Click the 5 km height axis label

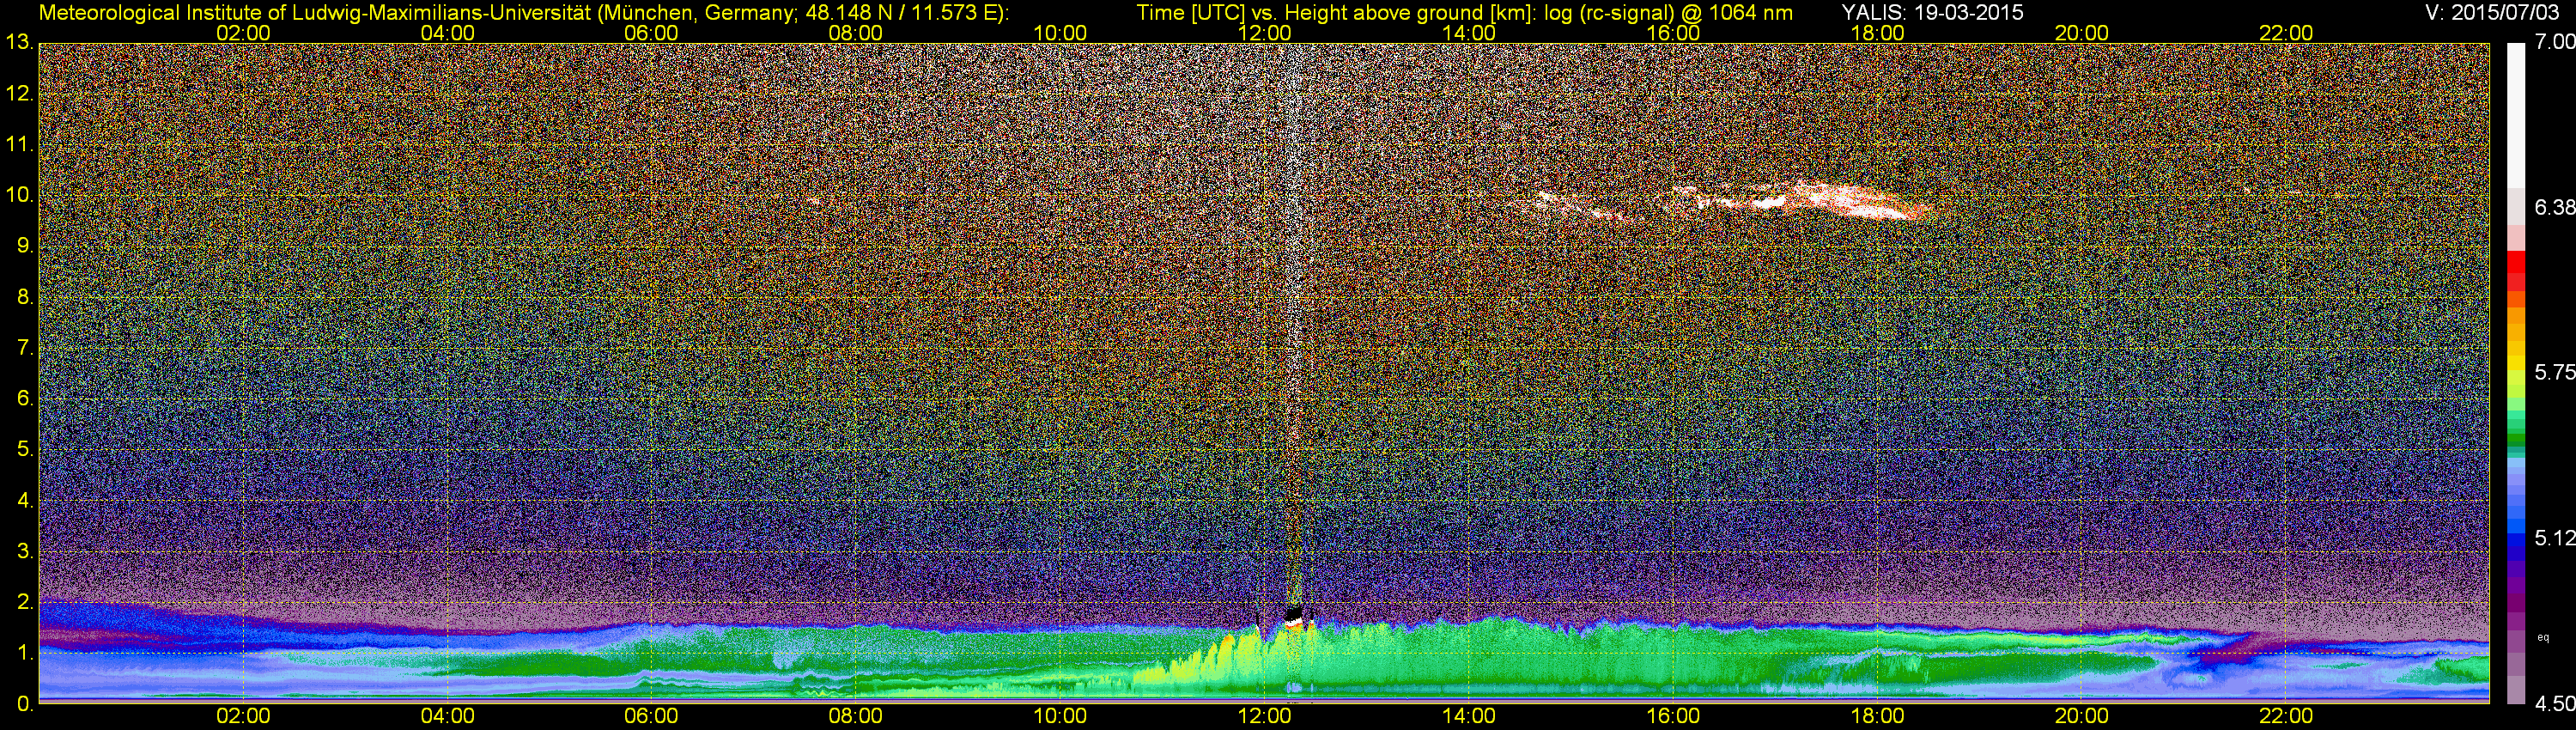(x=24, y=450)
